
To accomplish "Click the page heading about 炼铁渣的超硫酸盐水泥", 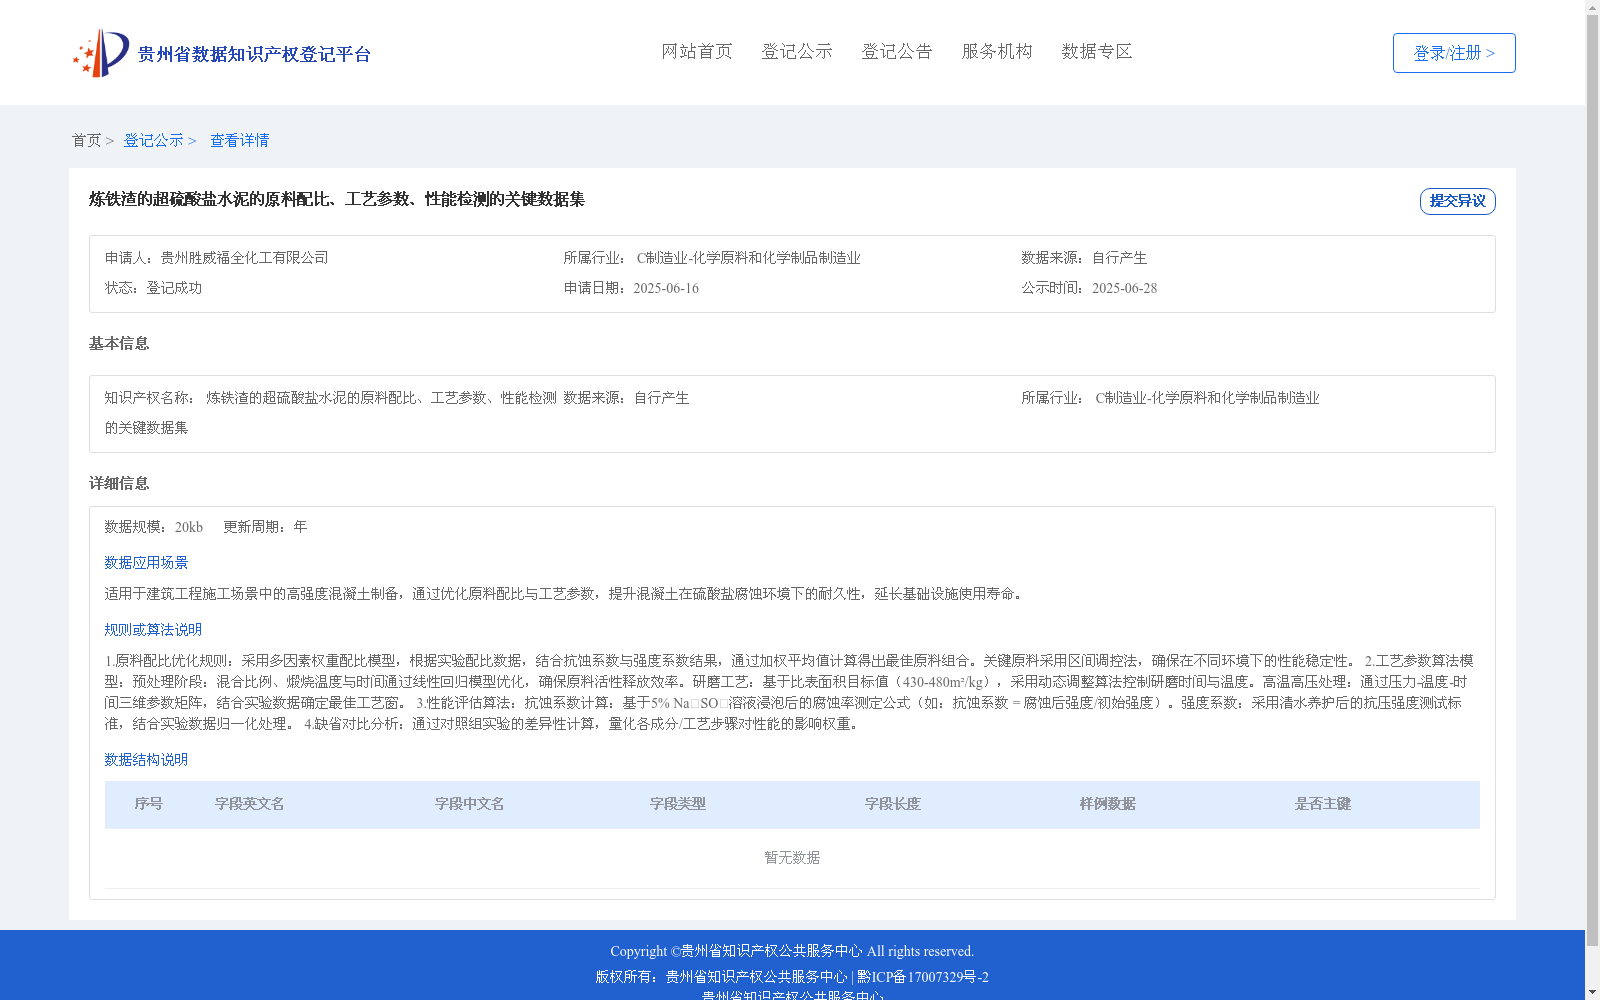I will pyautogui.click(x=337, y=199).
